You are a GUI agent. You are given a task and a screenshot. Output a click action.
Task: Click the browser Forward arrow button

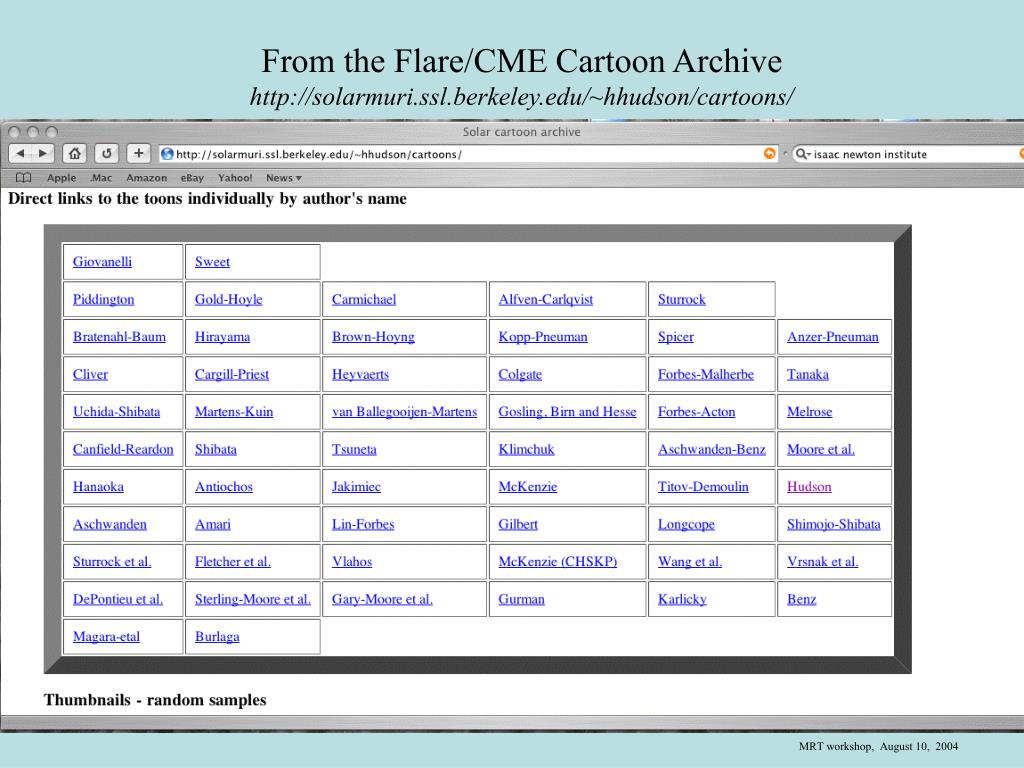pyautogui.click(x=42, y=153)
